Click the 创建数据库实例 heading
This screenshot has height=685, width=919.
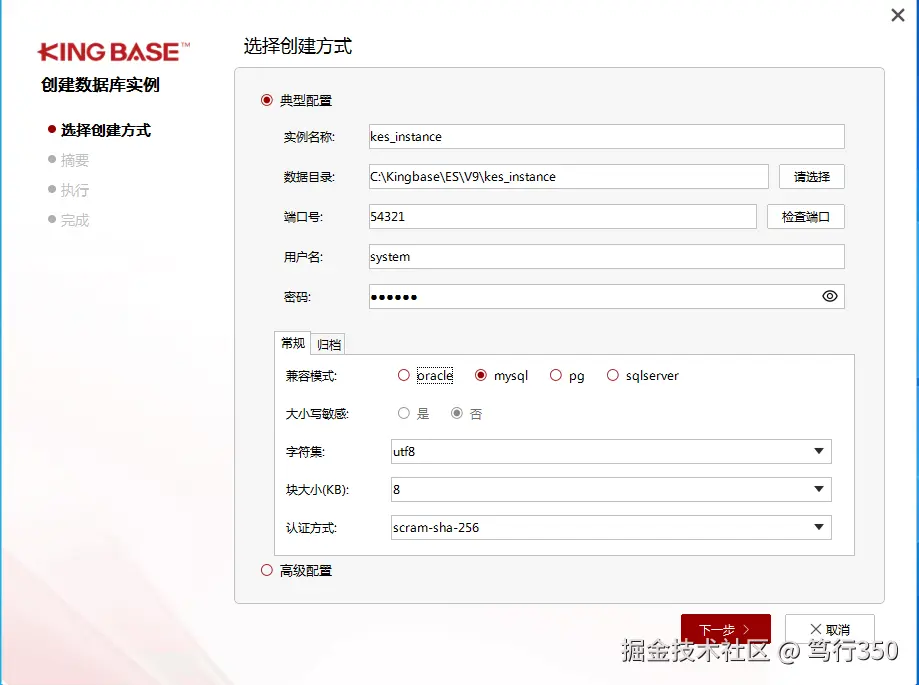tap(100, 85)
